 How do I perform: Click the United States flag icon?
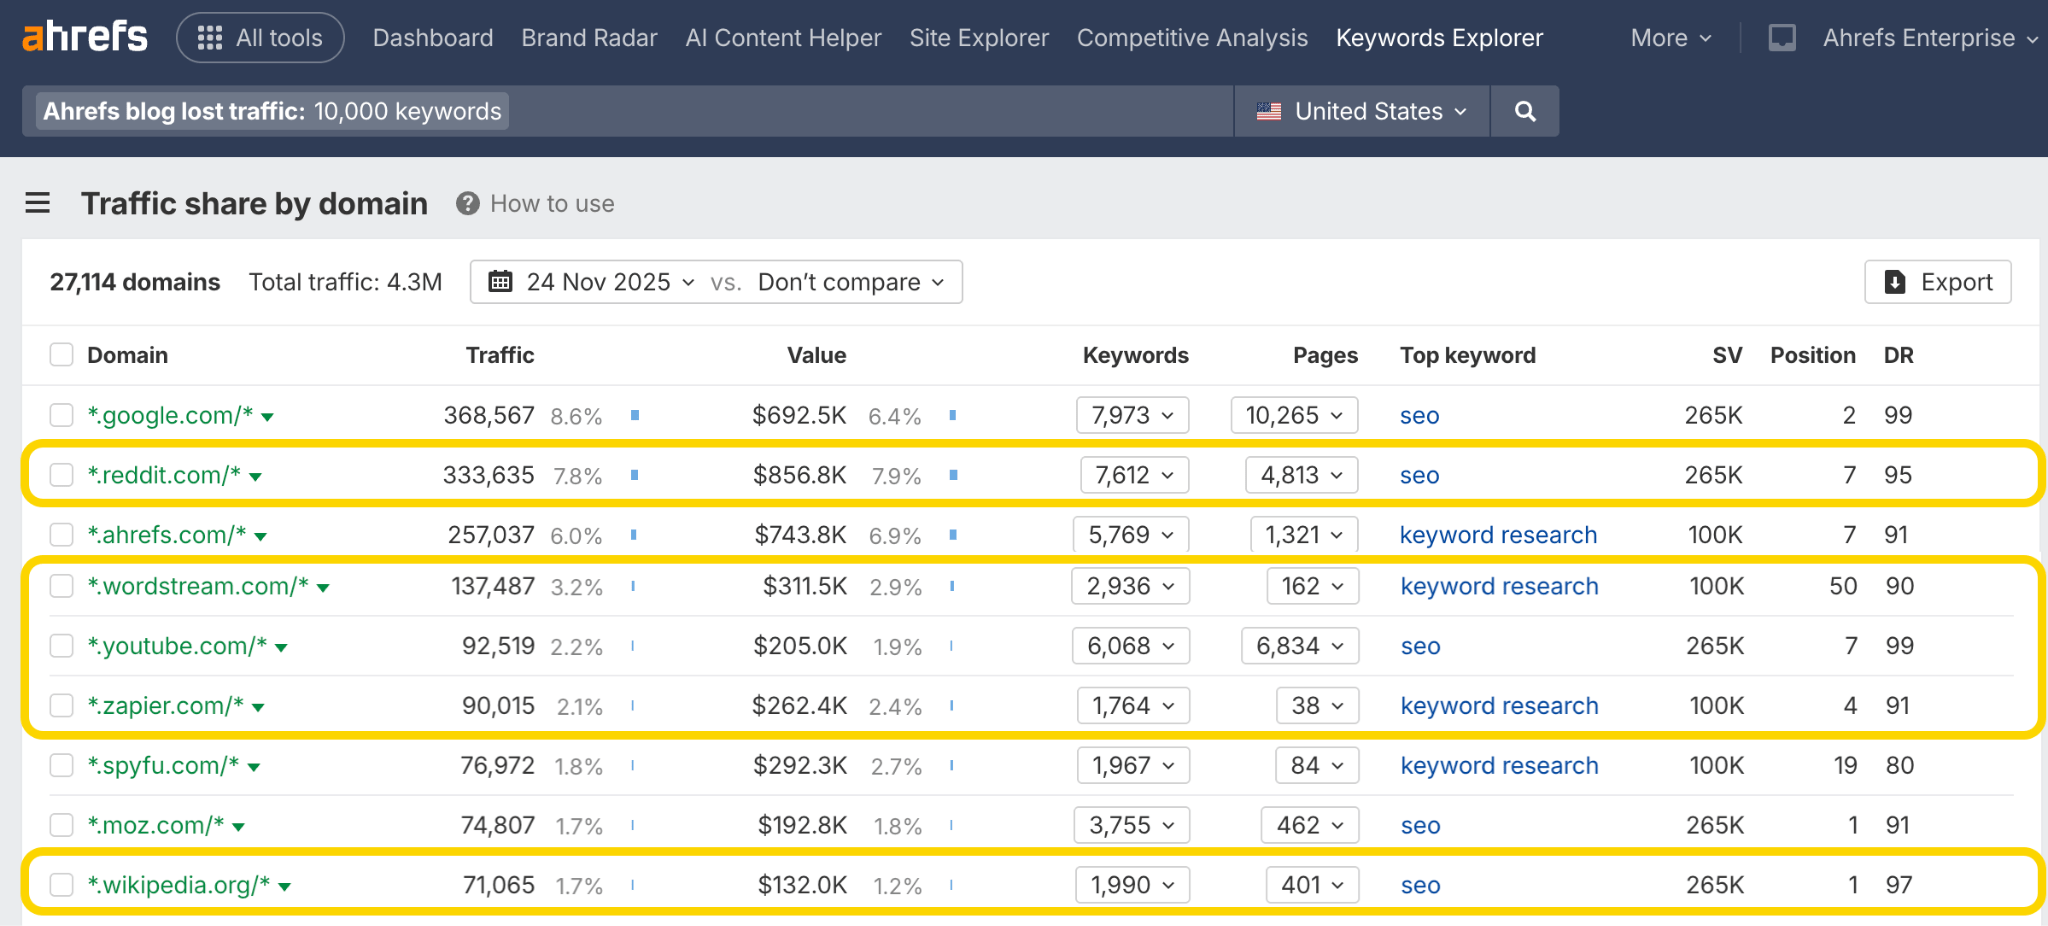tap(1268, 111)
